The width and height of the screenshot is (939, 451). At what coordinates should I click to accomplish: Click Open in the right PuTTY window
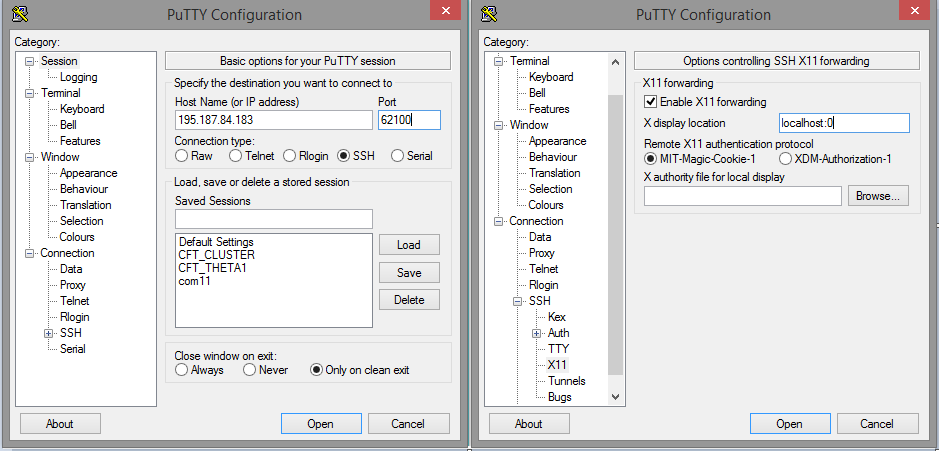[789, 423]
